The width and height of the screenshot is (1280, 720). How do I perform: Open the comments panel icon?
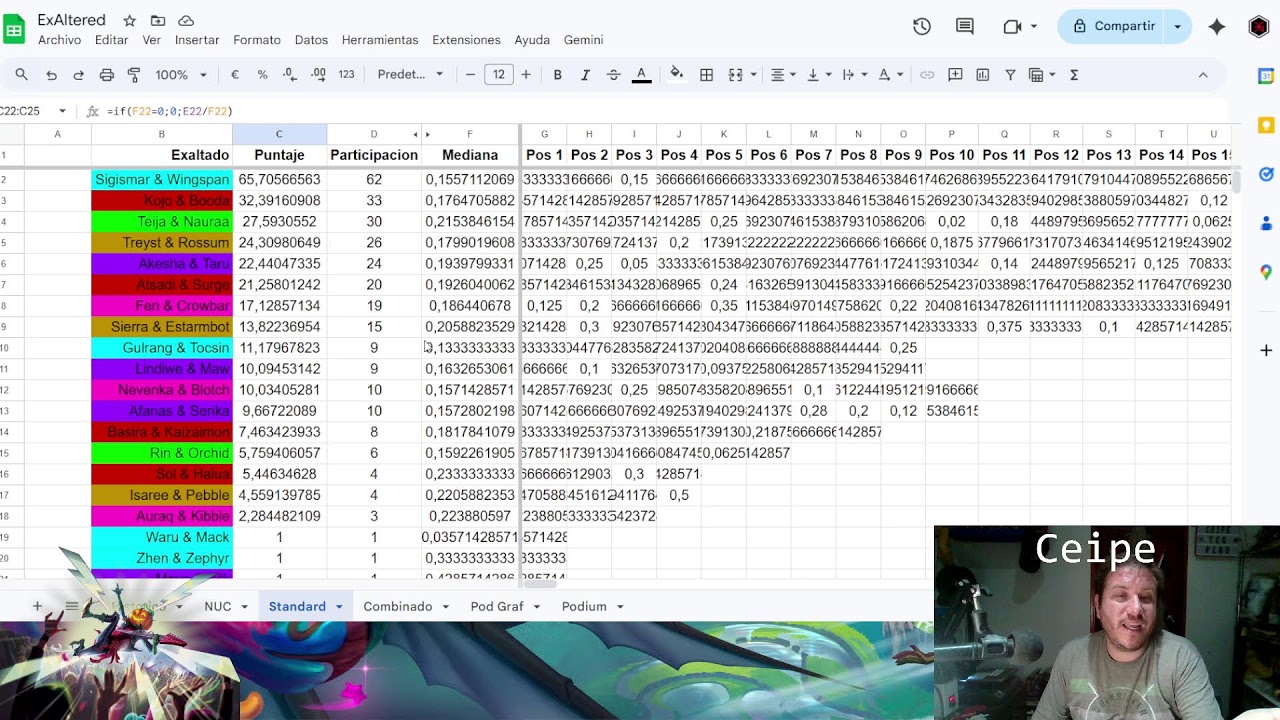(965, 27)
